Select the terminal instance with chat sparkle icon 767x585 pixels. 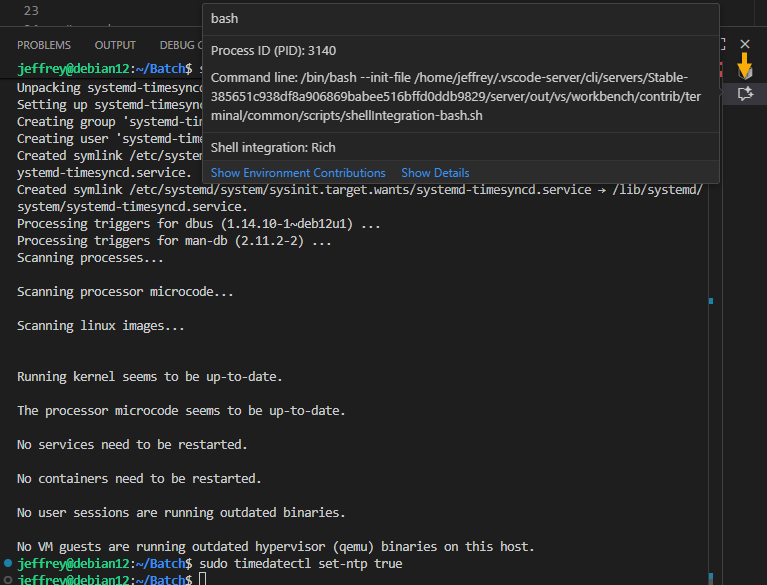click(744, 93)
